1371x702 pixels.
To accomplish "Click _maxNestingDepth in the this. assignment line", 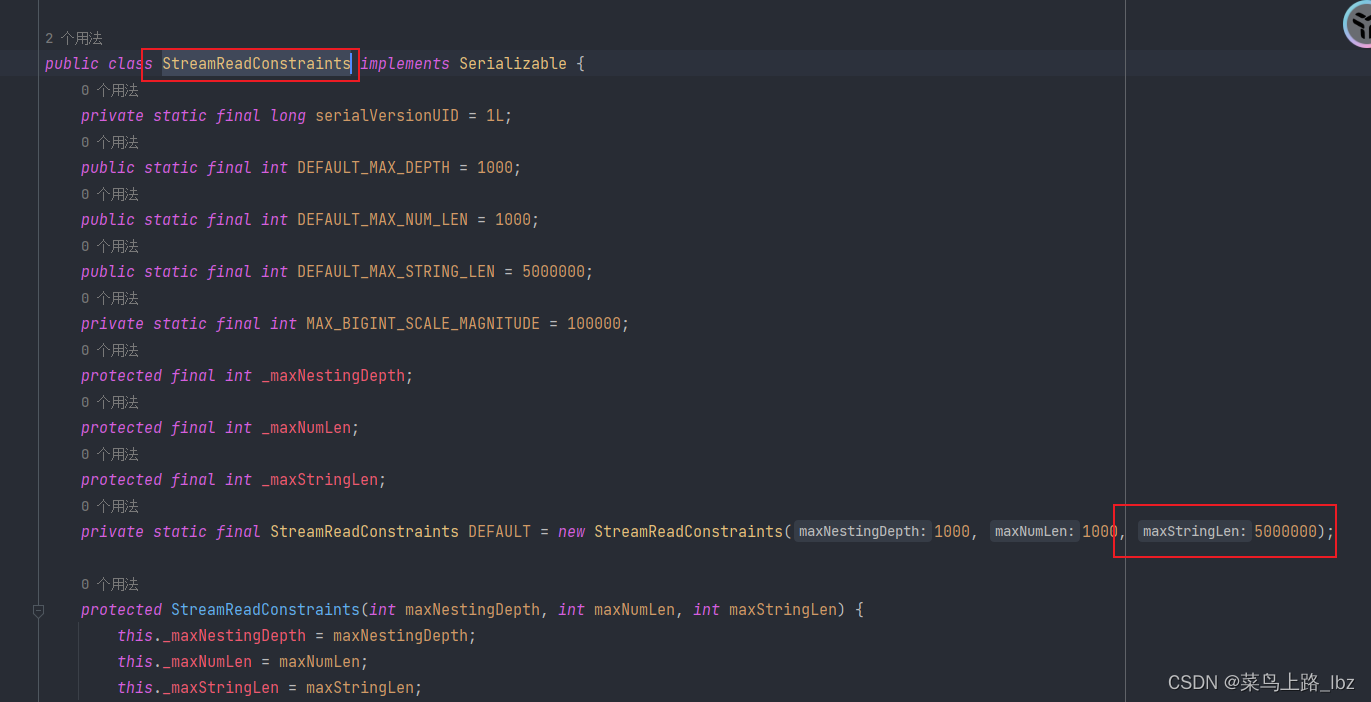I will (x=234, y=636).
